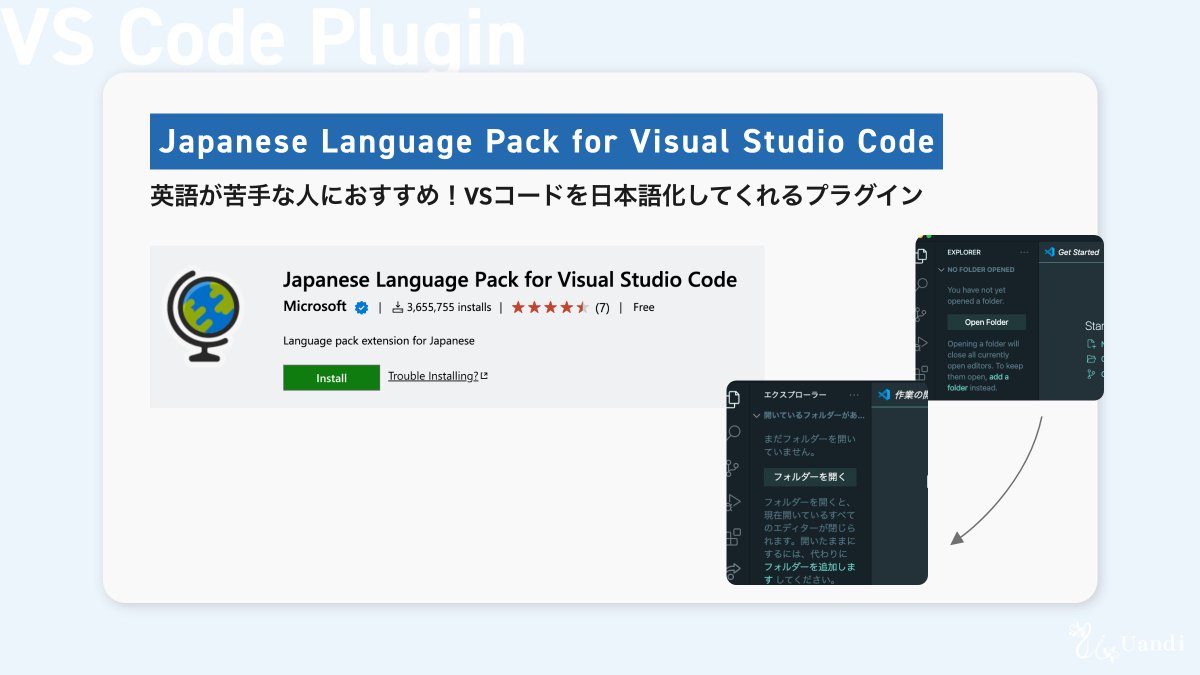Click New File icon under Start in Get Started
Screen dimensions: 1200x675
[x=1091, y=343]
